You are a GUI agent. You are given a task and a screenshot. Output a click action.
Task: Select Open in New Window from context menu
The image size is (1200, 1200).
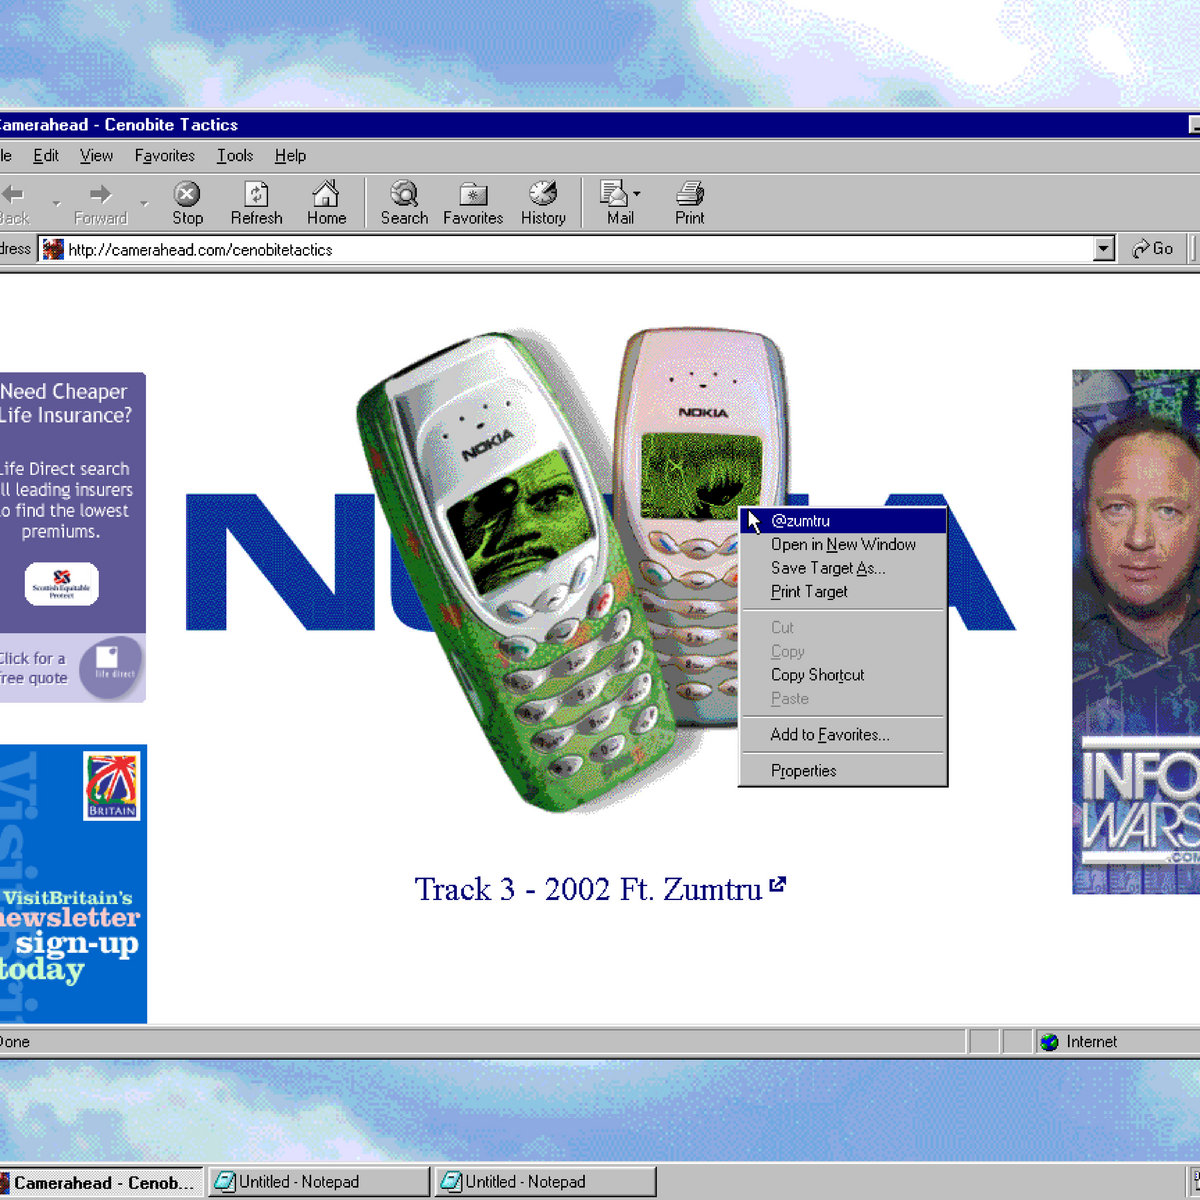click(842, 545)
